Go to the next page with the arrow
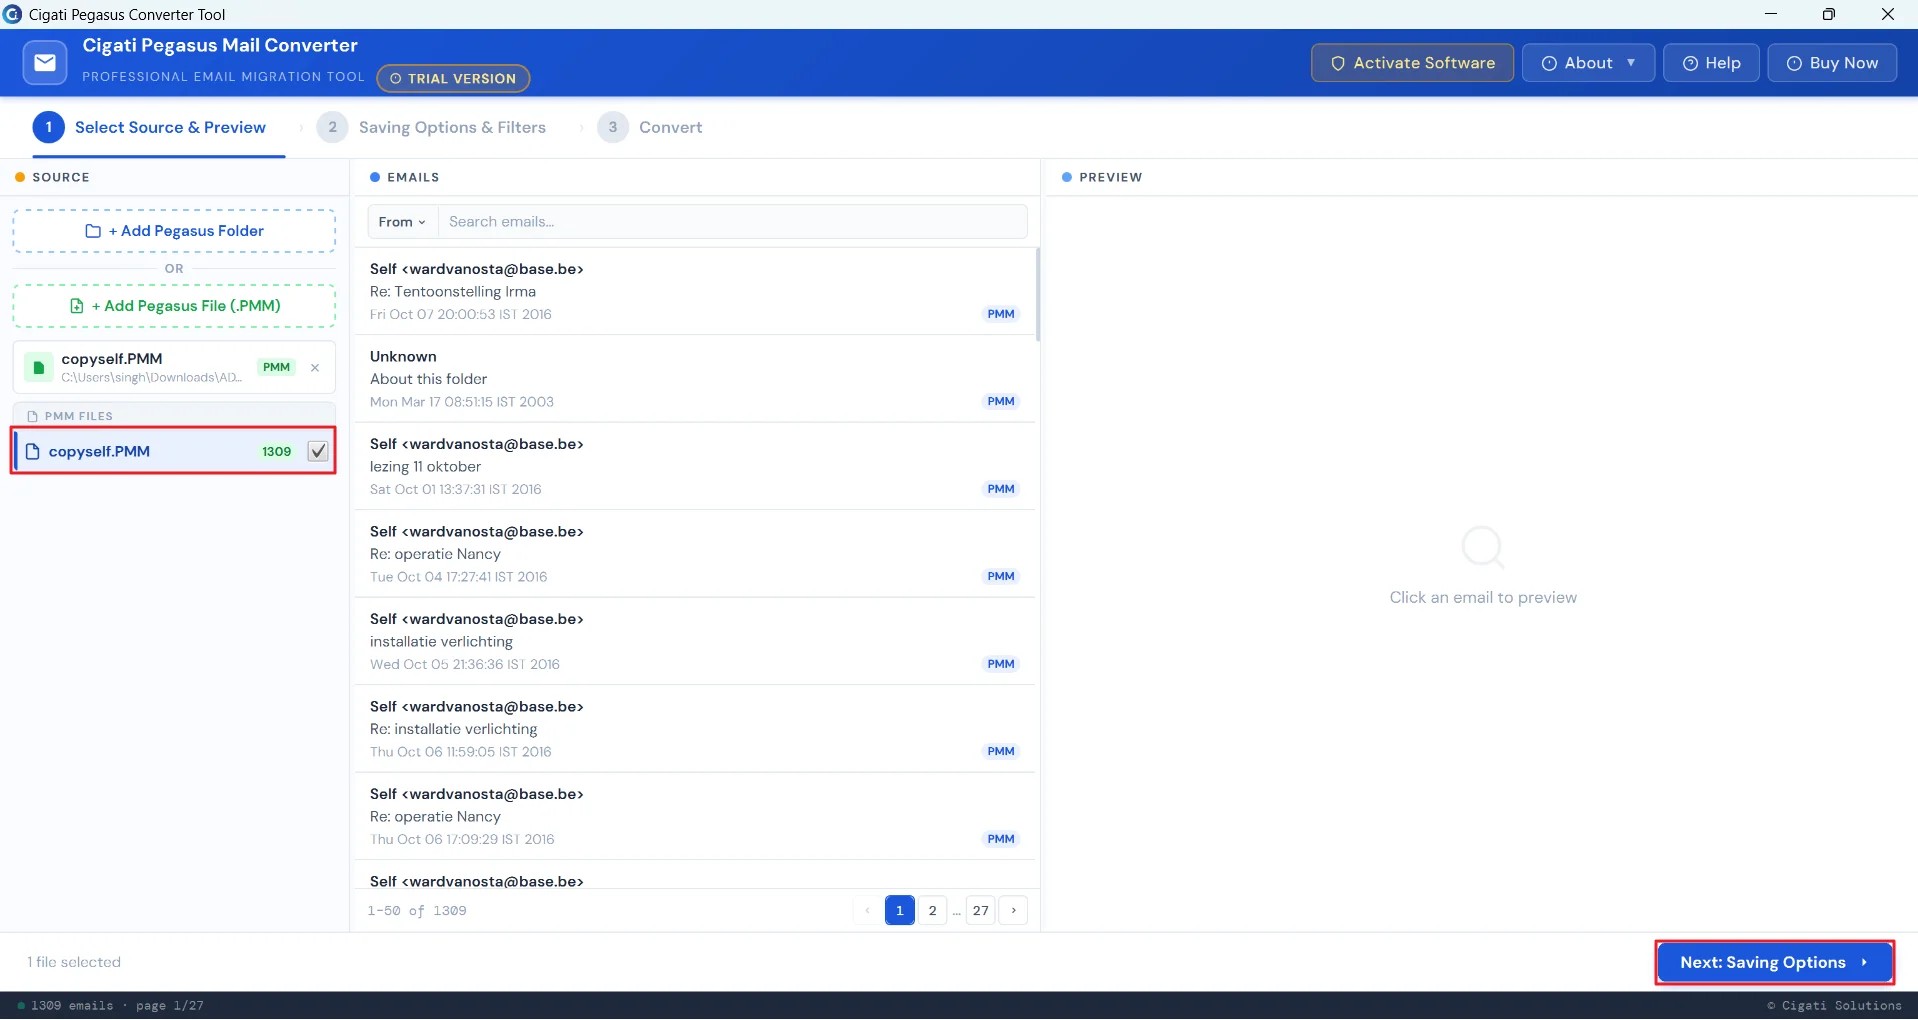This screenshot has height=1020, width=1918. tap(1013, 910)
